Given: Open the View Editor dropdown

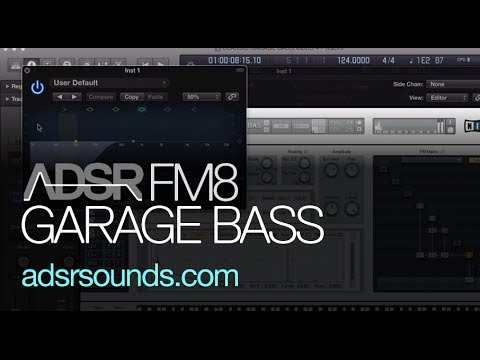Looking at the screenshot, I should [447, 98].
